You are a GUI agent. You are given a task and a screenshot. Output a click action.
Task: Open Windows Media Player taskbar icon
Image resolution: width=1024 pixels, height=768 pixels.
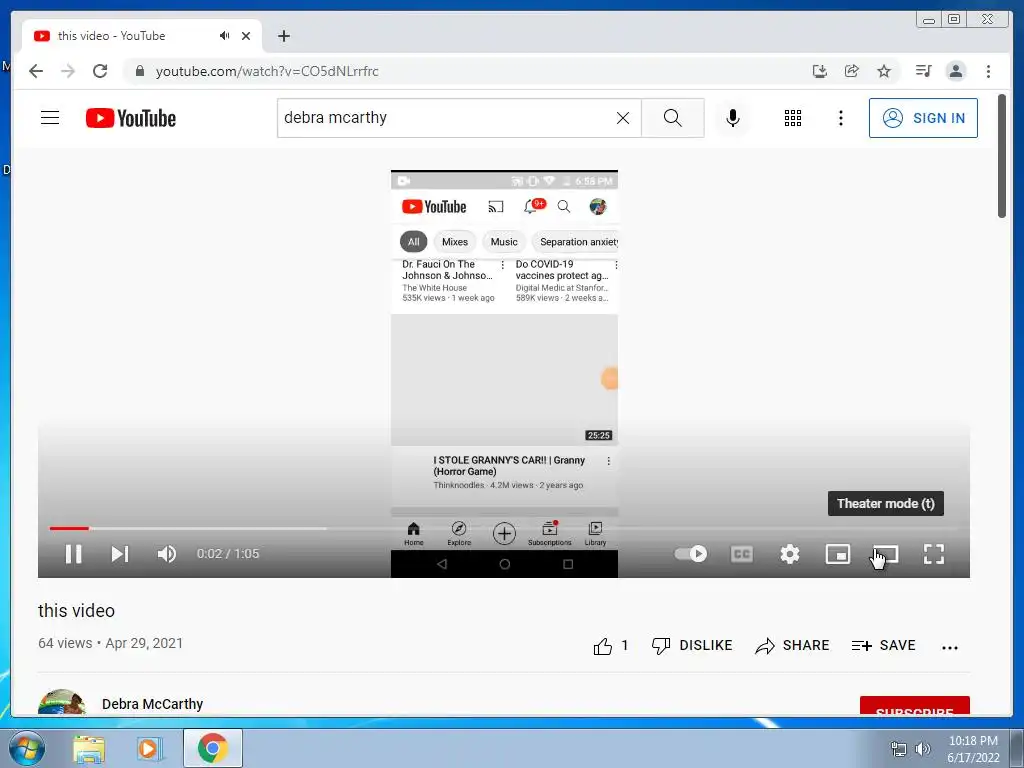150,748
